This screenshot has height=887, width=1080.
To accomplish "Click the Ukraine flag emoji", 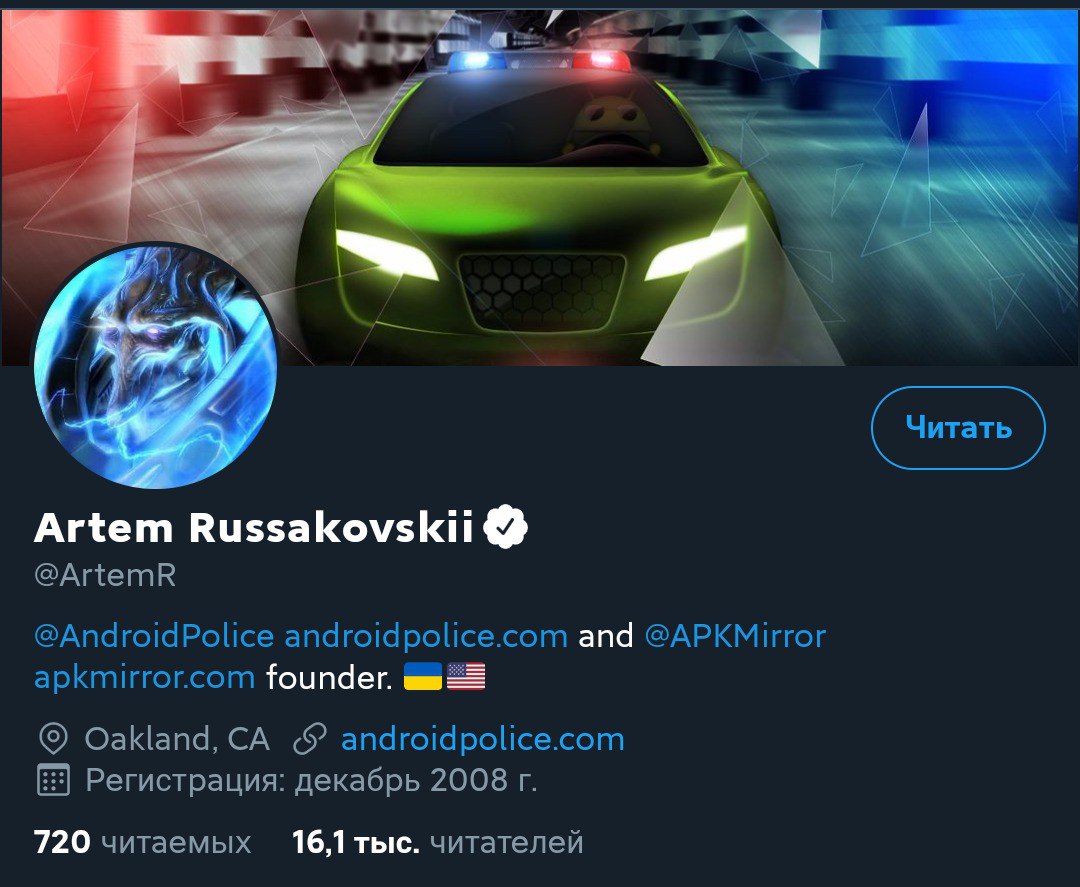I will pyautogui.click(x=422, y=676).
